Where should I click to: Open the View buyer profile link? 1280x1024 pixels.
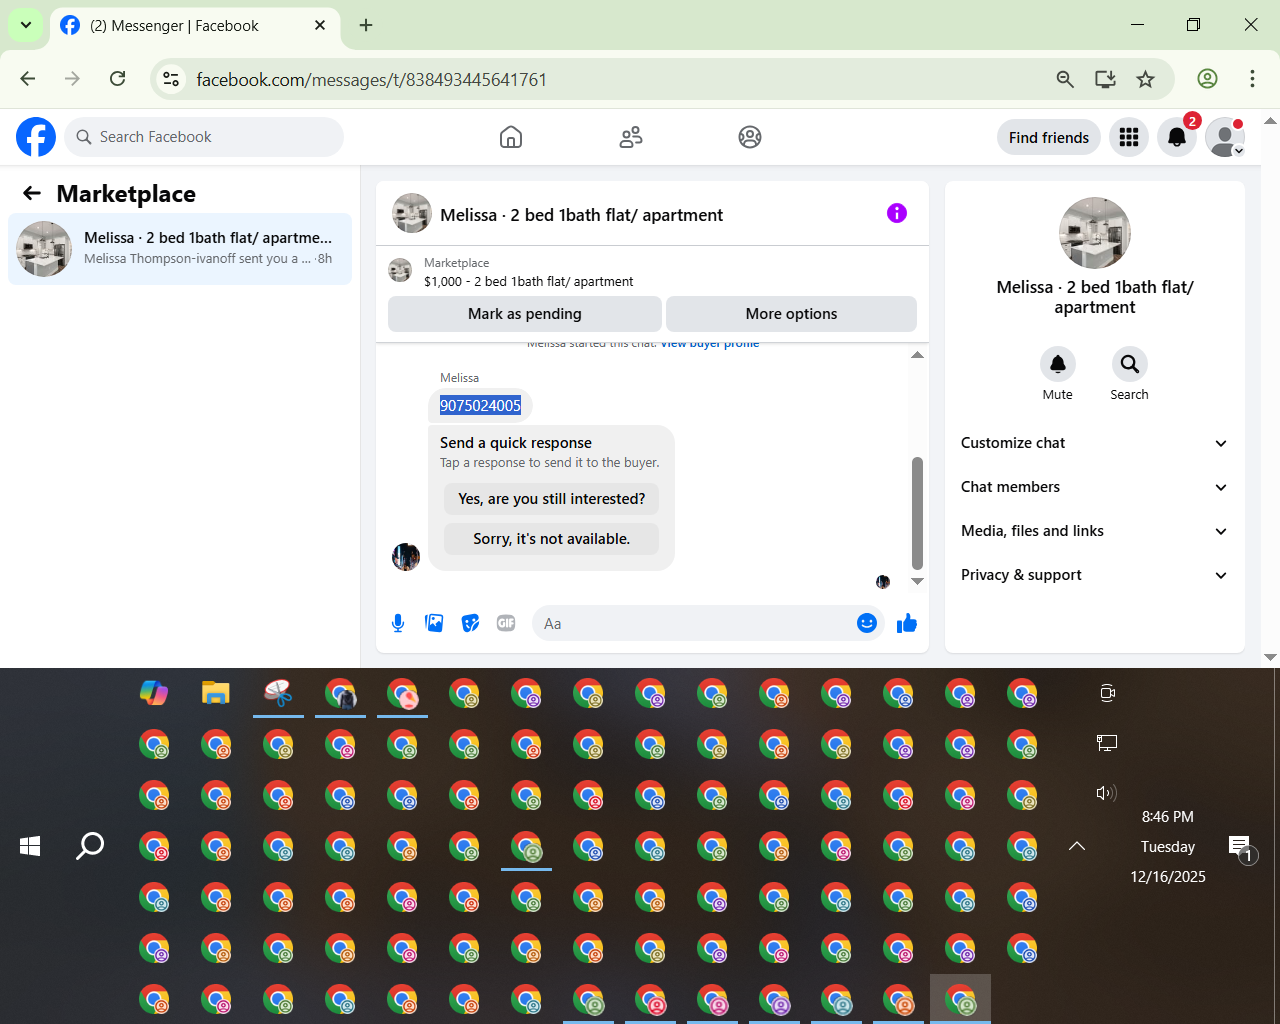710,344
